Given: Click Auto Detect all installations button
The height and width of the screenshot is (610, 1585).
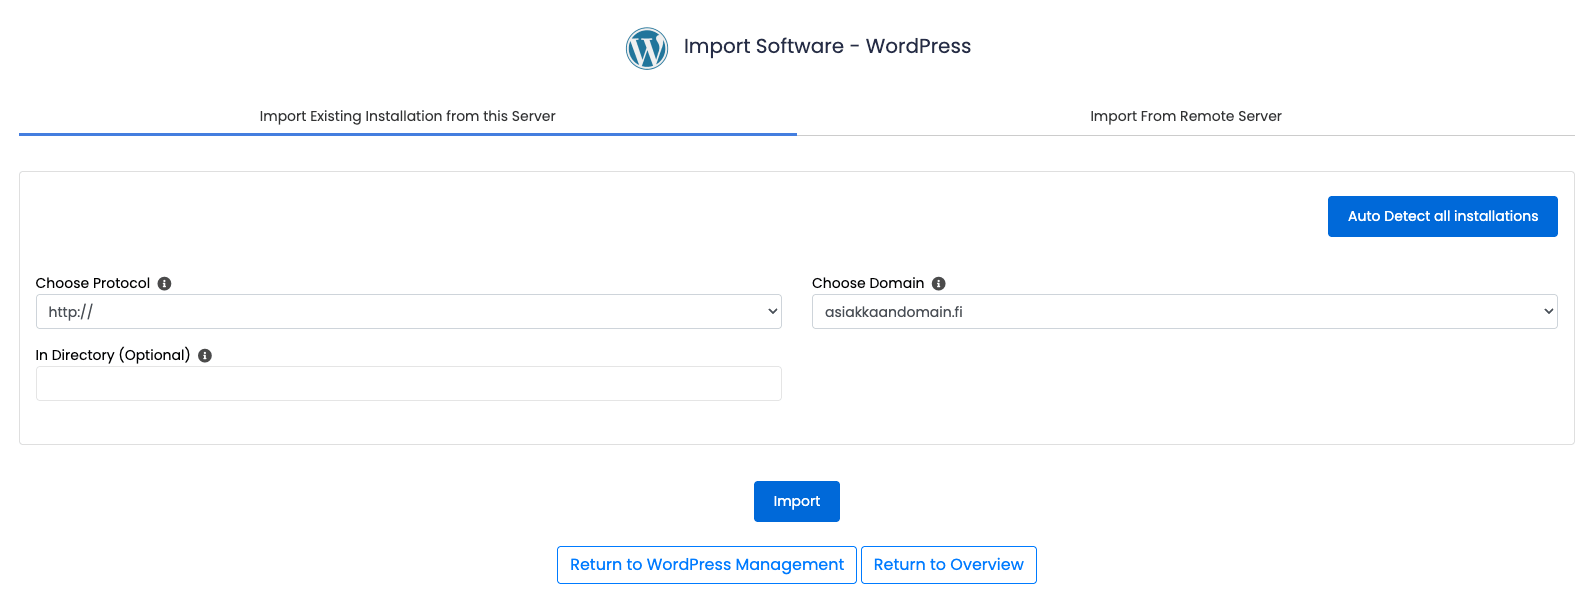Looking at the screenshot, I should coord(1443,216).
